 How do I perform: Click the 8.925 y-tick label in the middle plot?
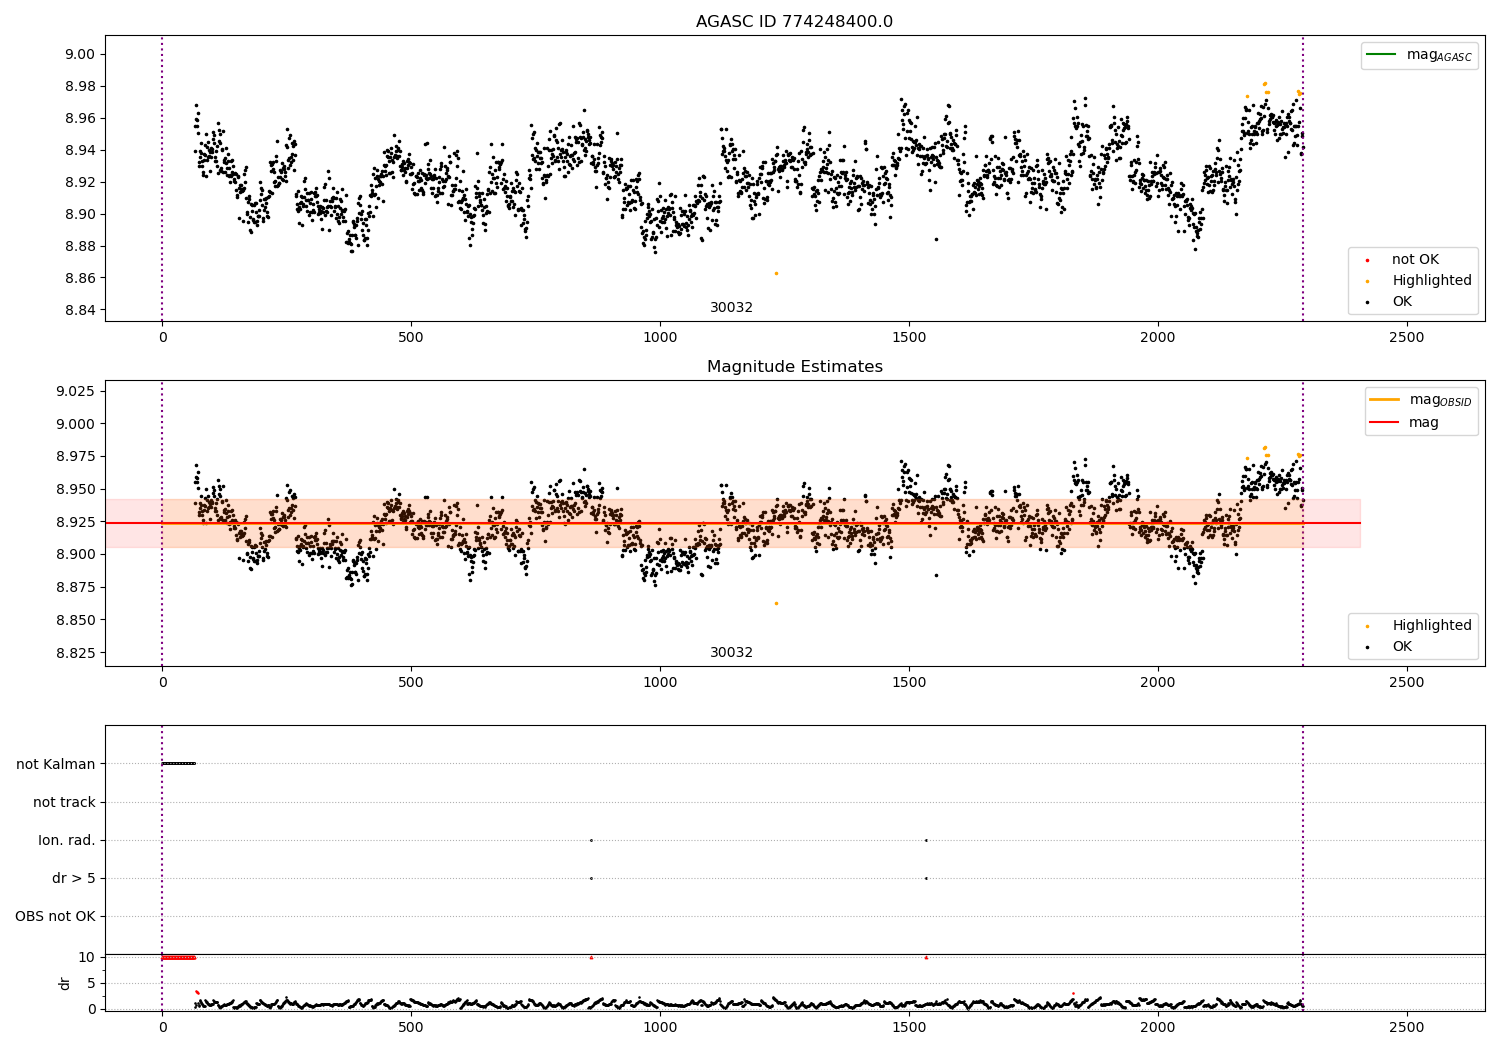click(77, 522)
